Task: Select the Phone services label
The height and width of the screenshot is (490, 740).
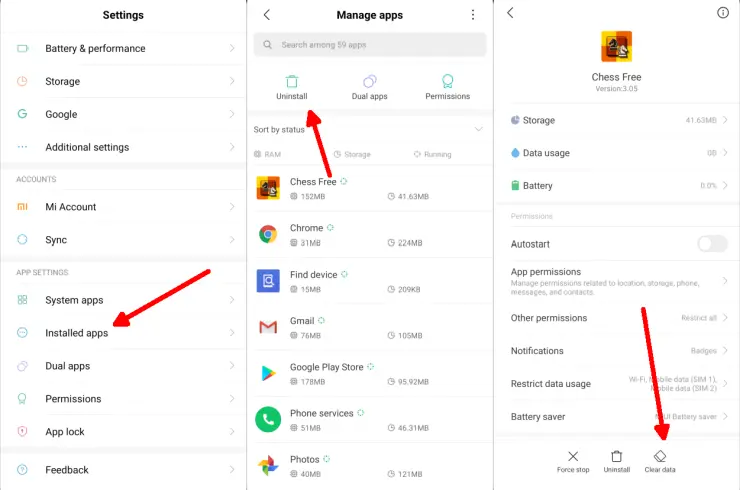Action: (x=321, y=413)
